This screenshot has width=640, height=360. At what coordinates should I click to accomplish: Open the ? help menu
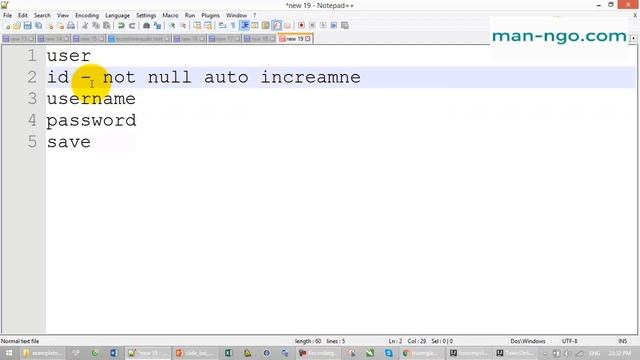(x=255, y=16)
